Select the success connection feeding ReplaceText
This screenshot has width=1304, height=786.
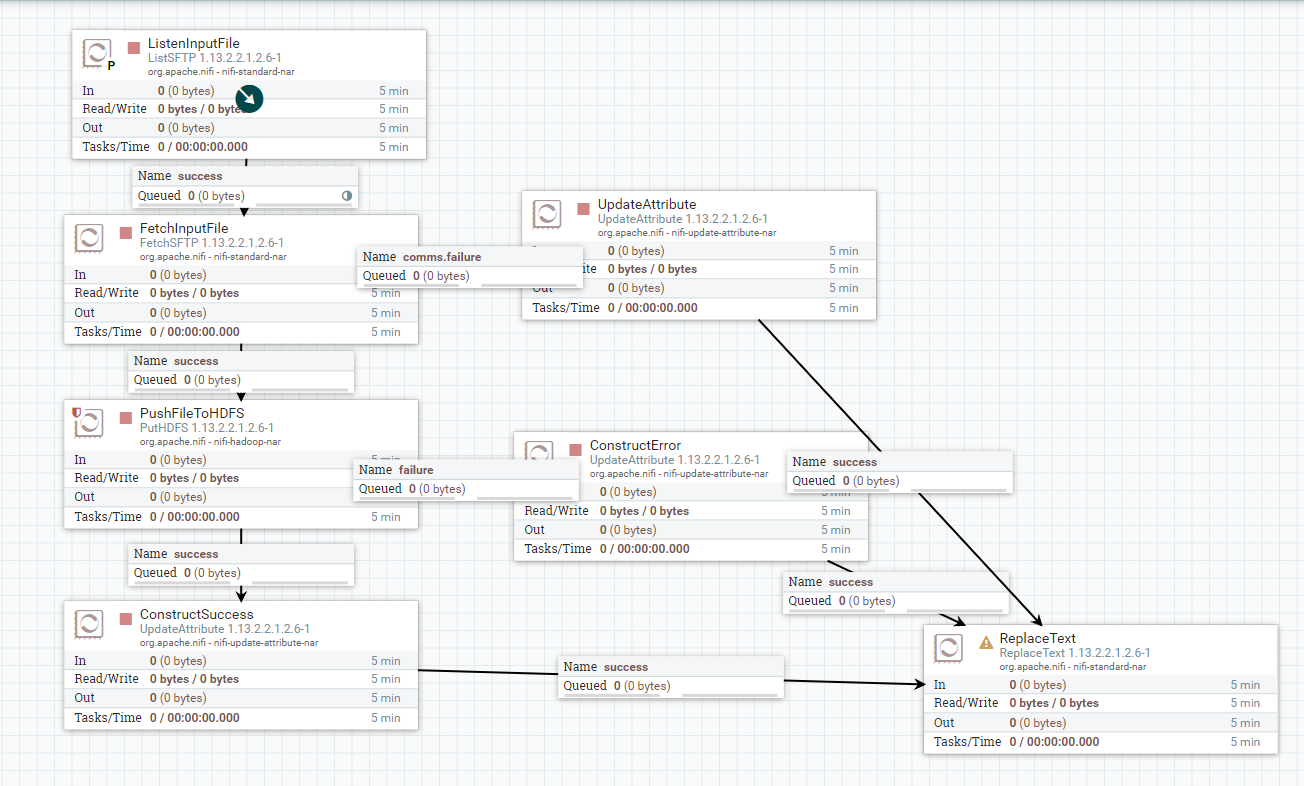click(x=670, y=676)
